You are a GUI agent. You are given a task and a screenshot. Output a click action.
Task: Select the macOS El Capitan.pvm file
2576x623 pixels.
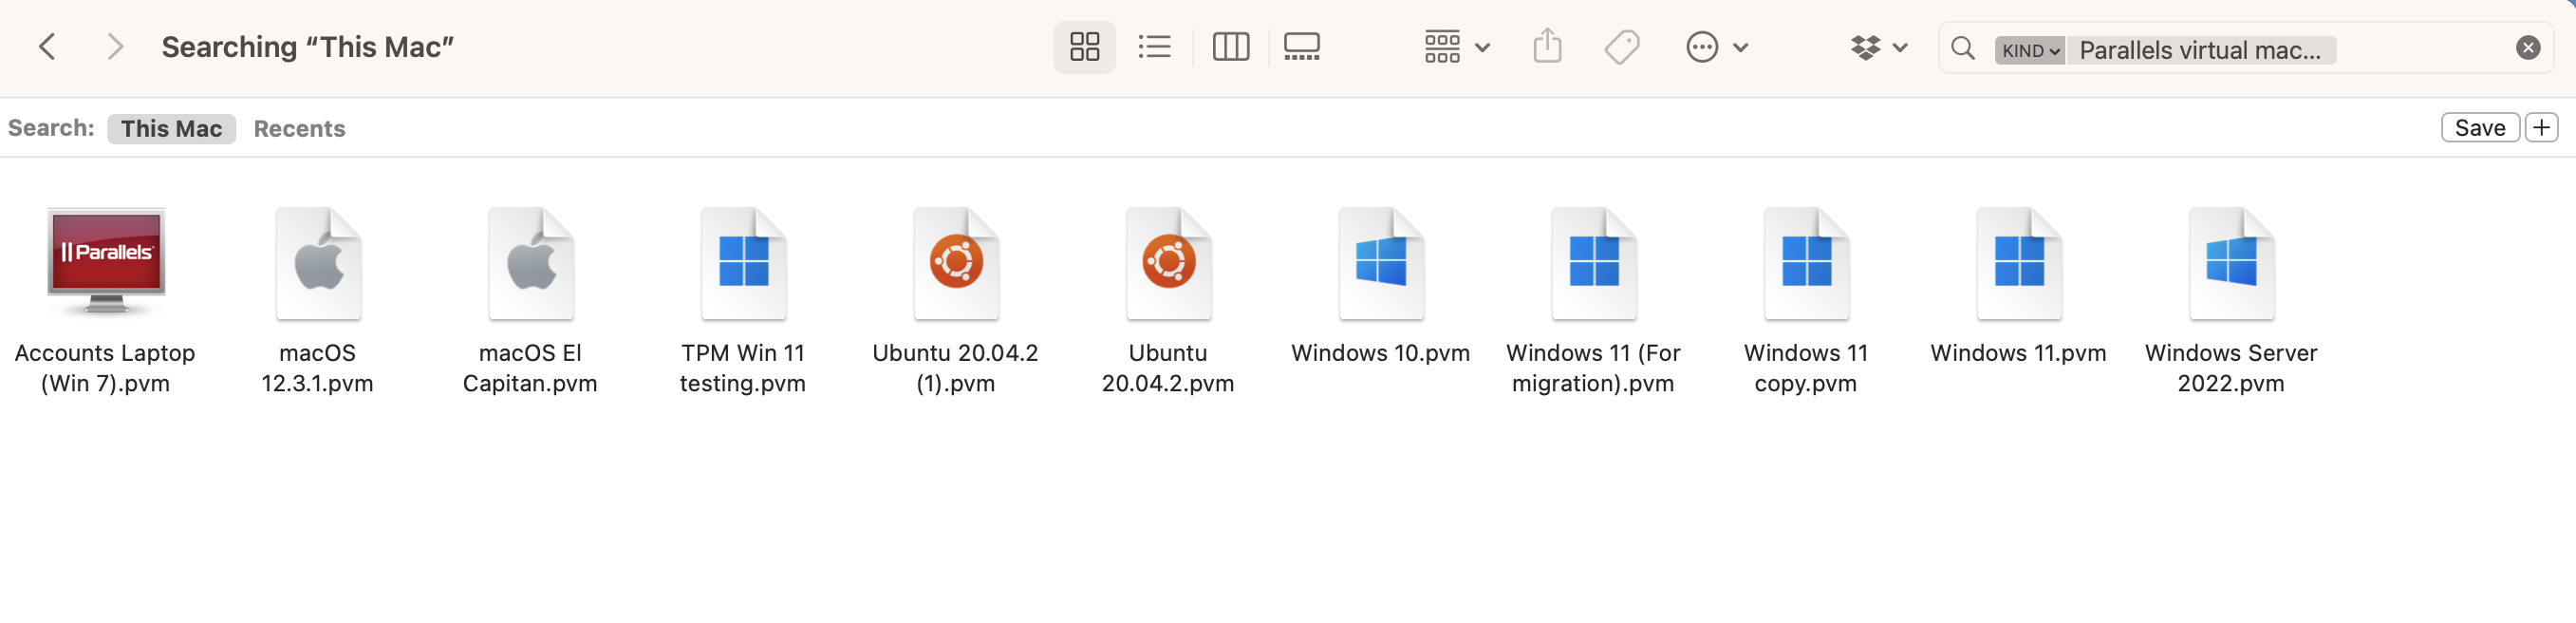(x=530, y=263)
